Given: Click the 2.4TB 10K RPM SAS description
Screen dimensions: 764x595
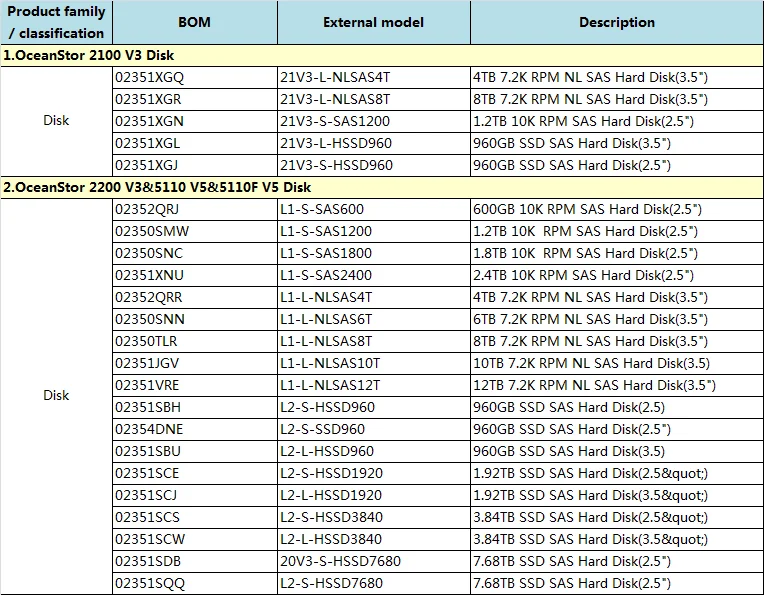Looking at the screenshot, I should click(584, 275).
